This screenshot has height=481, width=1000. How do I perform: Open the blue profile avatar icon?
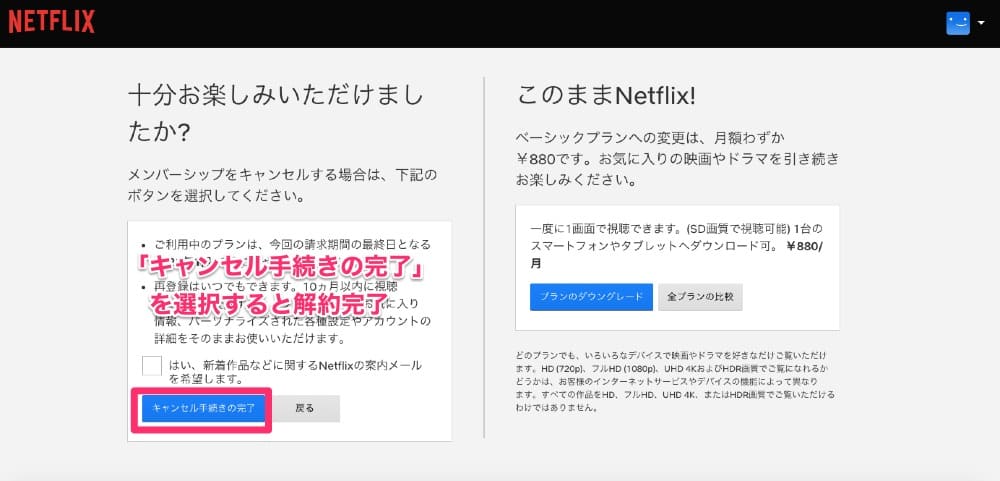point(958,24)
